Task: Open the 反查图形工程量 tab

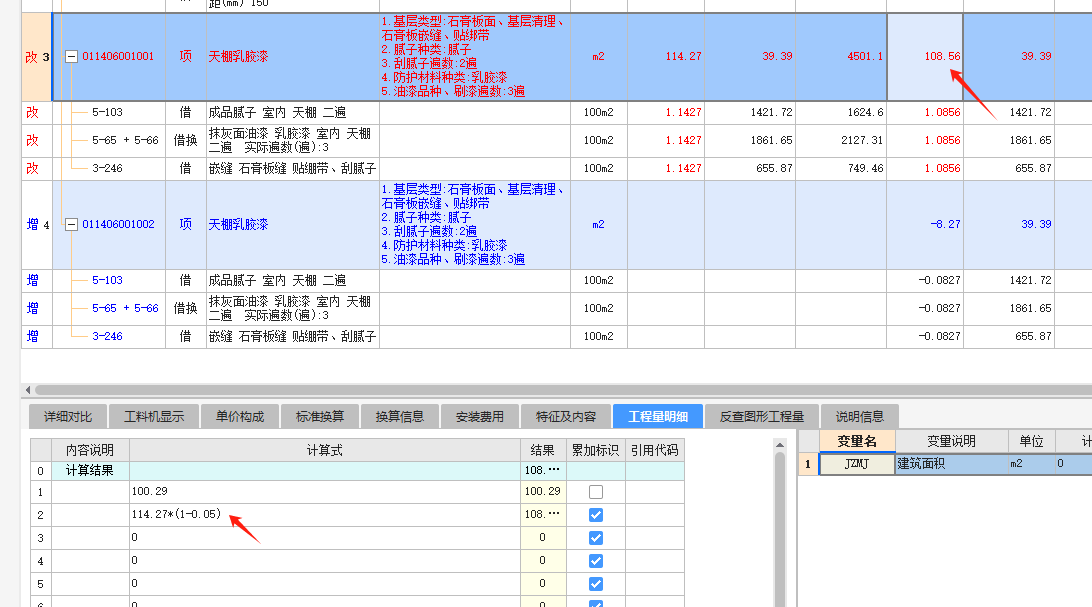Action: click(x=762, y=416)
